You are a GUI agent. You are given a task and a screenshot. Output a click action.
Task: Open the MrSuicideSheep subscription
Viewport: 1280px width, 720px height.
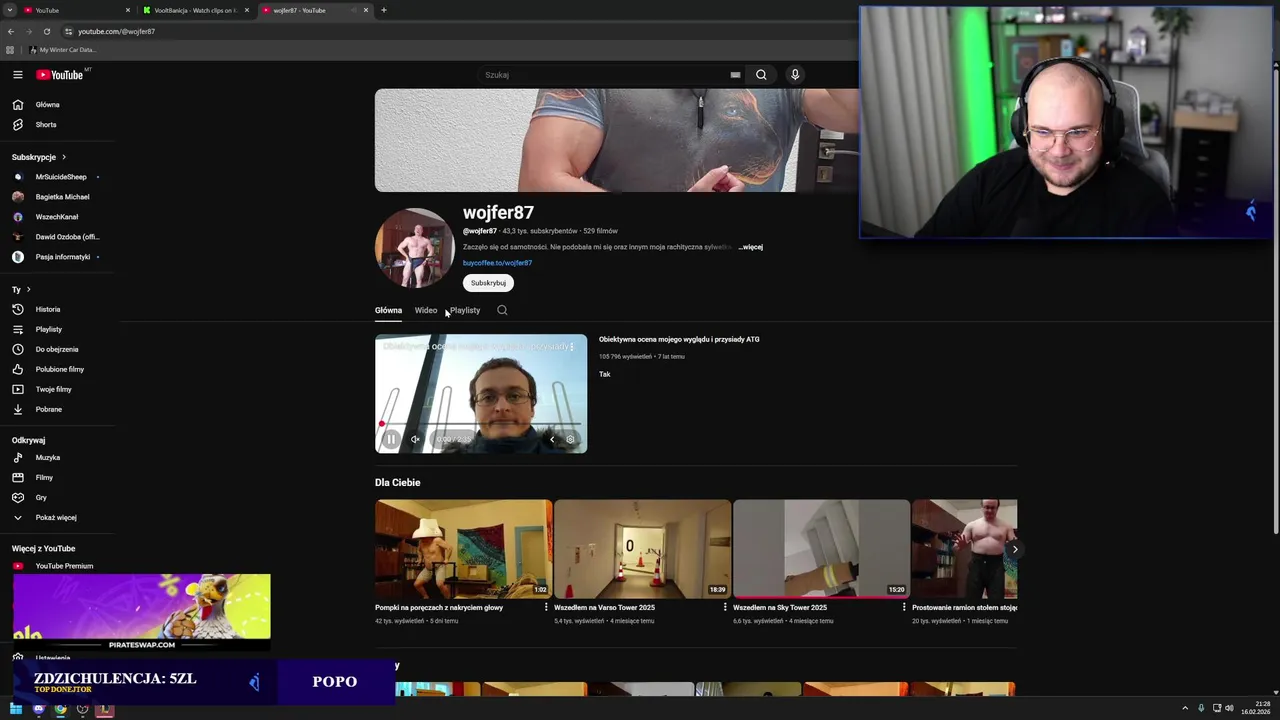(x=60, y=177)
